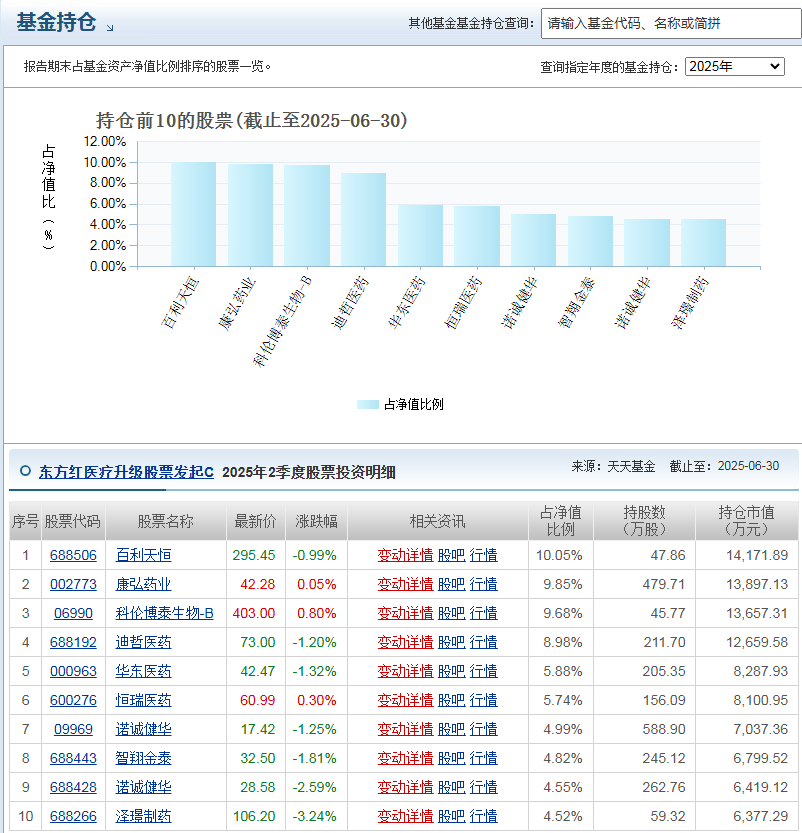Open 股吧 for 华东医药 row

coord(451,671)
